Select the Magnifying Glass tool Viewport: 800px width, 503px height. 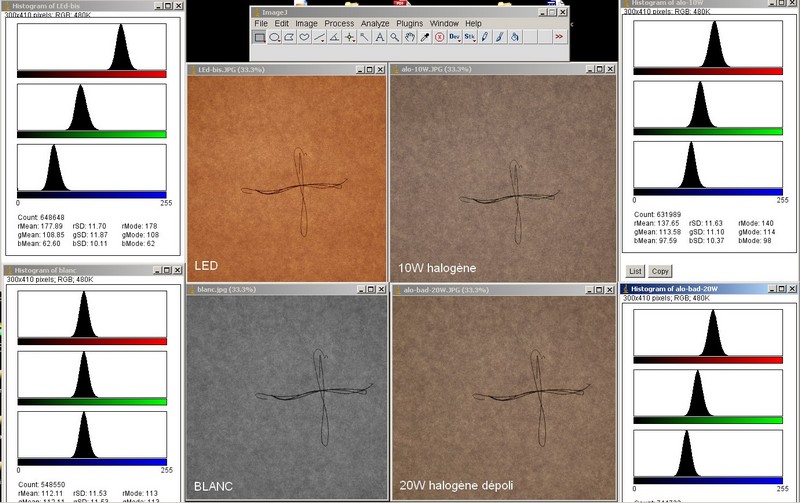click(395, 37)
